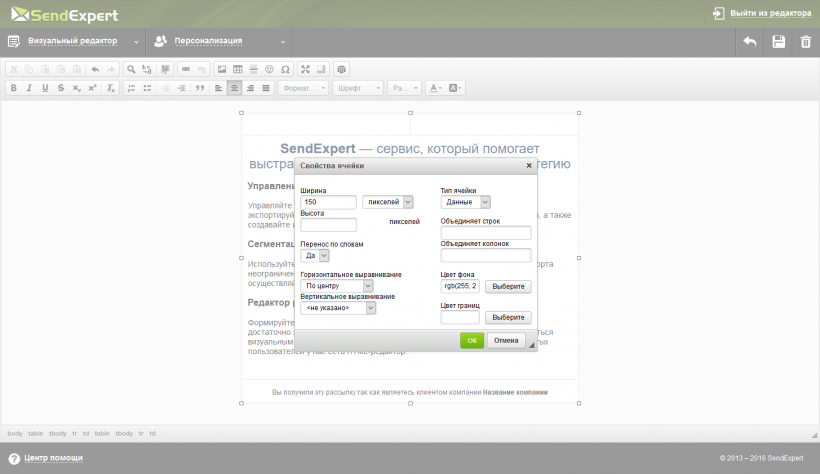This screenshot has height=474, width=820.
Task: Insert a link with the chain icon
Action: tap(186, 69)
